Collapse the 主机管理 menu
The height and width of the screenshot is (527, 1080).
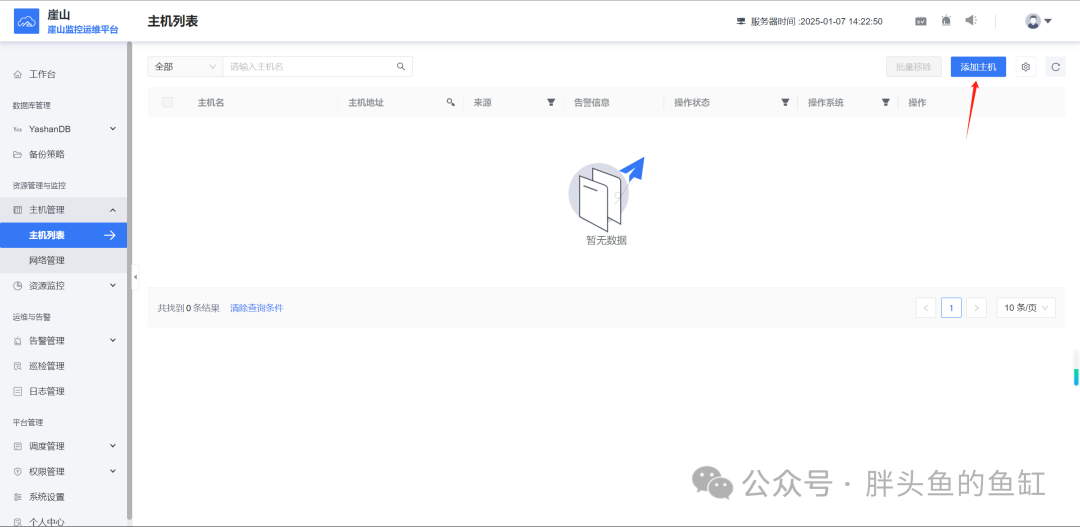63,209
